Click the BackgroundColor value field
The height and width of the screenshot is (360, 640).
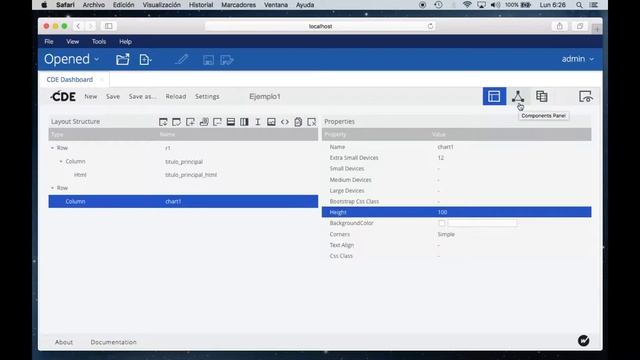coord(482,223)
